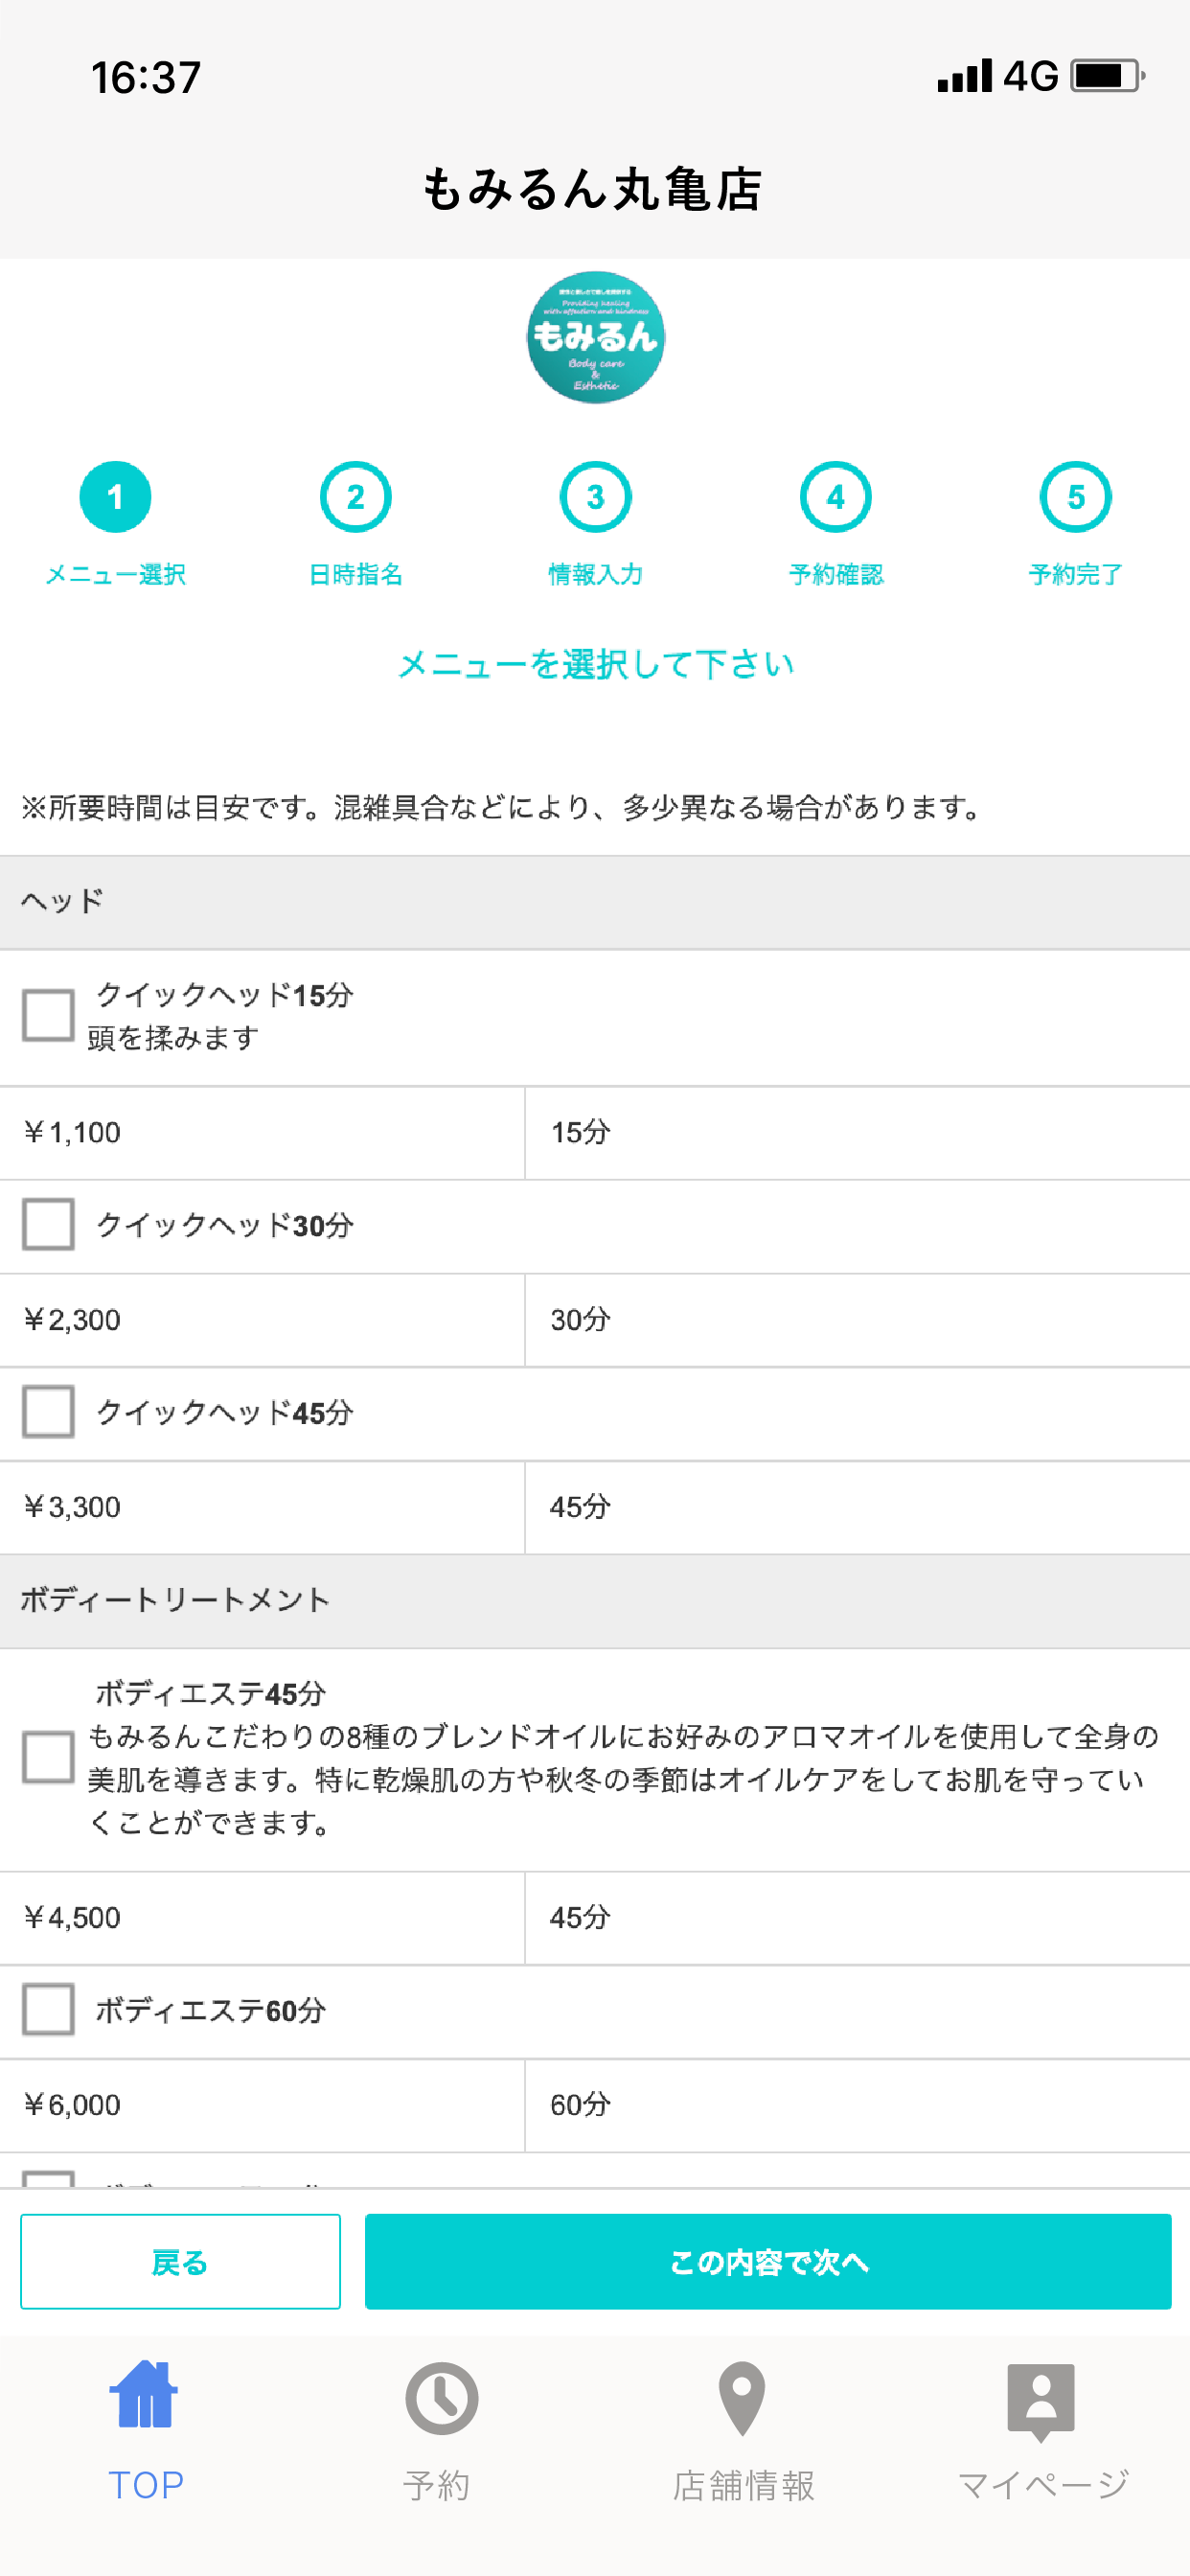The width and height of the screenshot is (1190, 2576).
Task: Tap the もみるん shop logo
Action: point(596,337)
